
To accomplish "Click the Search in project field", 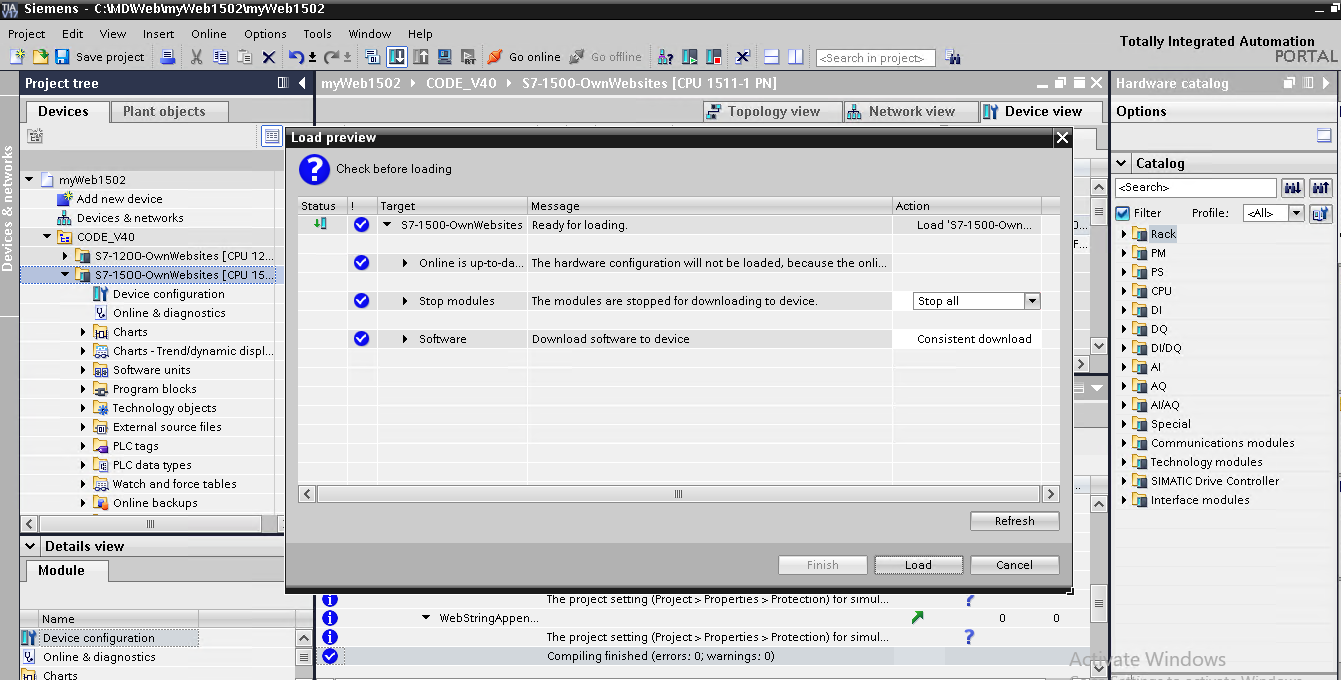I will click(875, 58).
